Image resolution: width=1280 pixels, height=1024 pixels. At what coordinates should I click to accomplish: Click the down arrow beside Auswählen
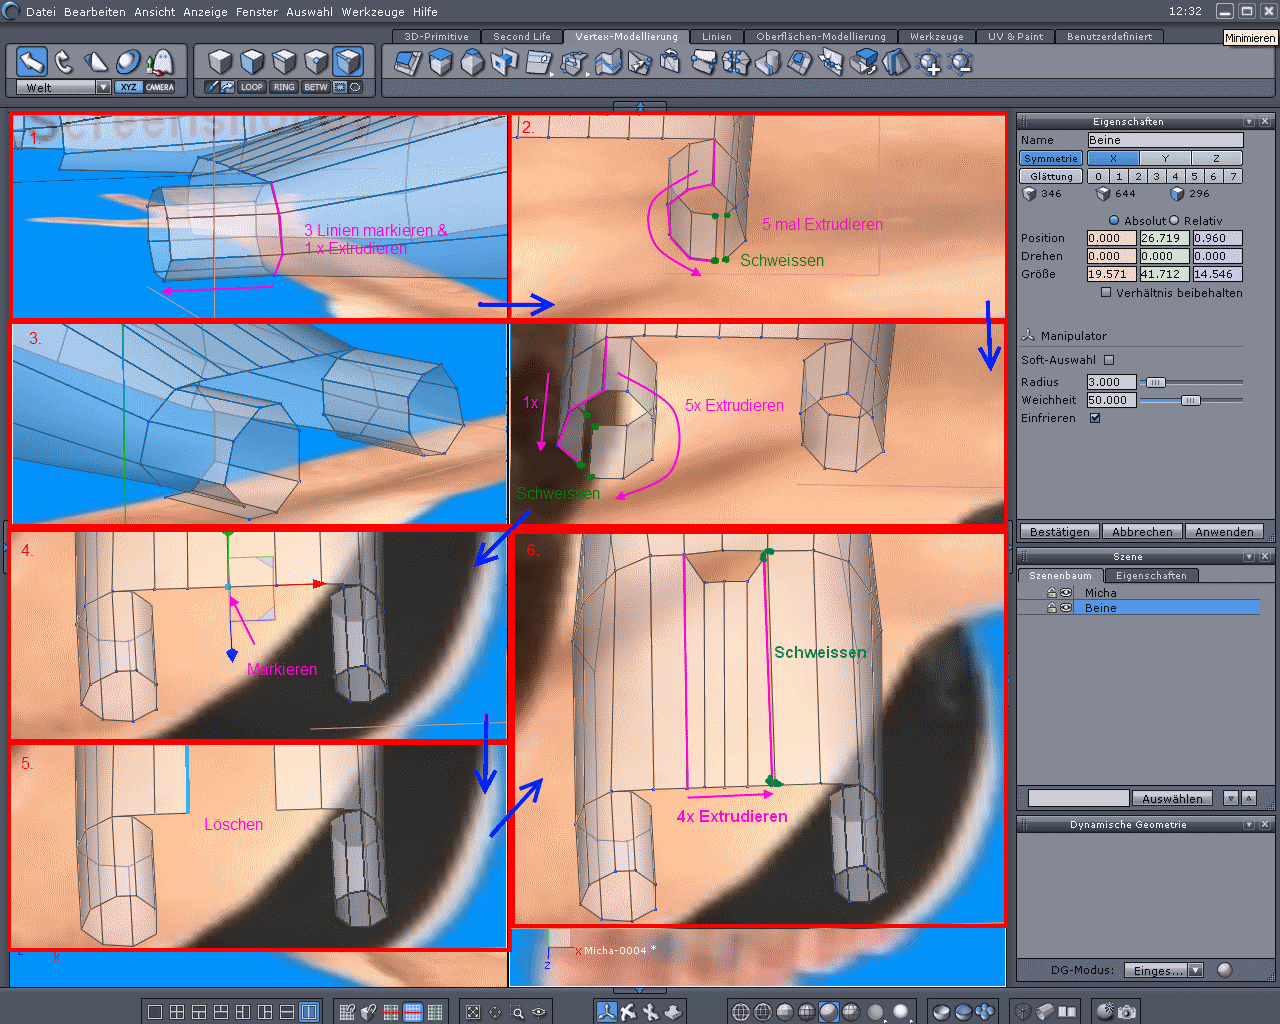pos(1231,798)
